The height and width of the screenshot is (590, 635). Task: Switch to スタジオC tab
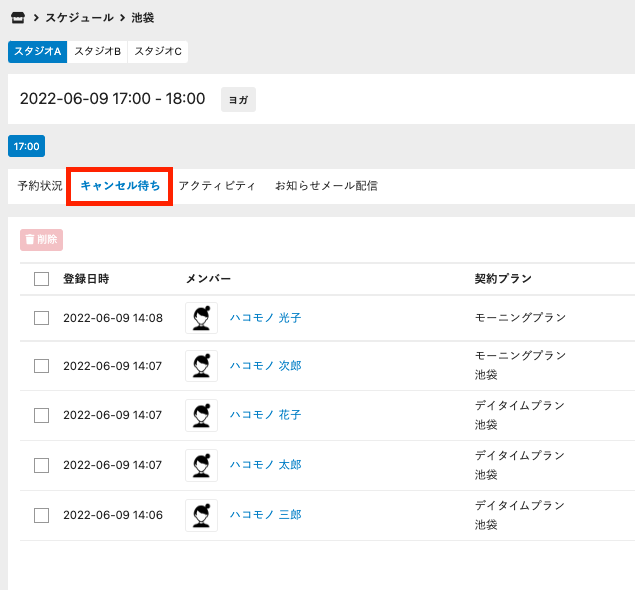click(x=158, y=52)
